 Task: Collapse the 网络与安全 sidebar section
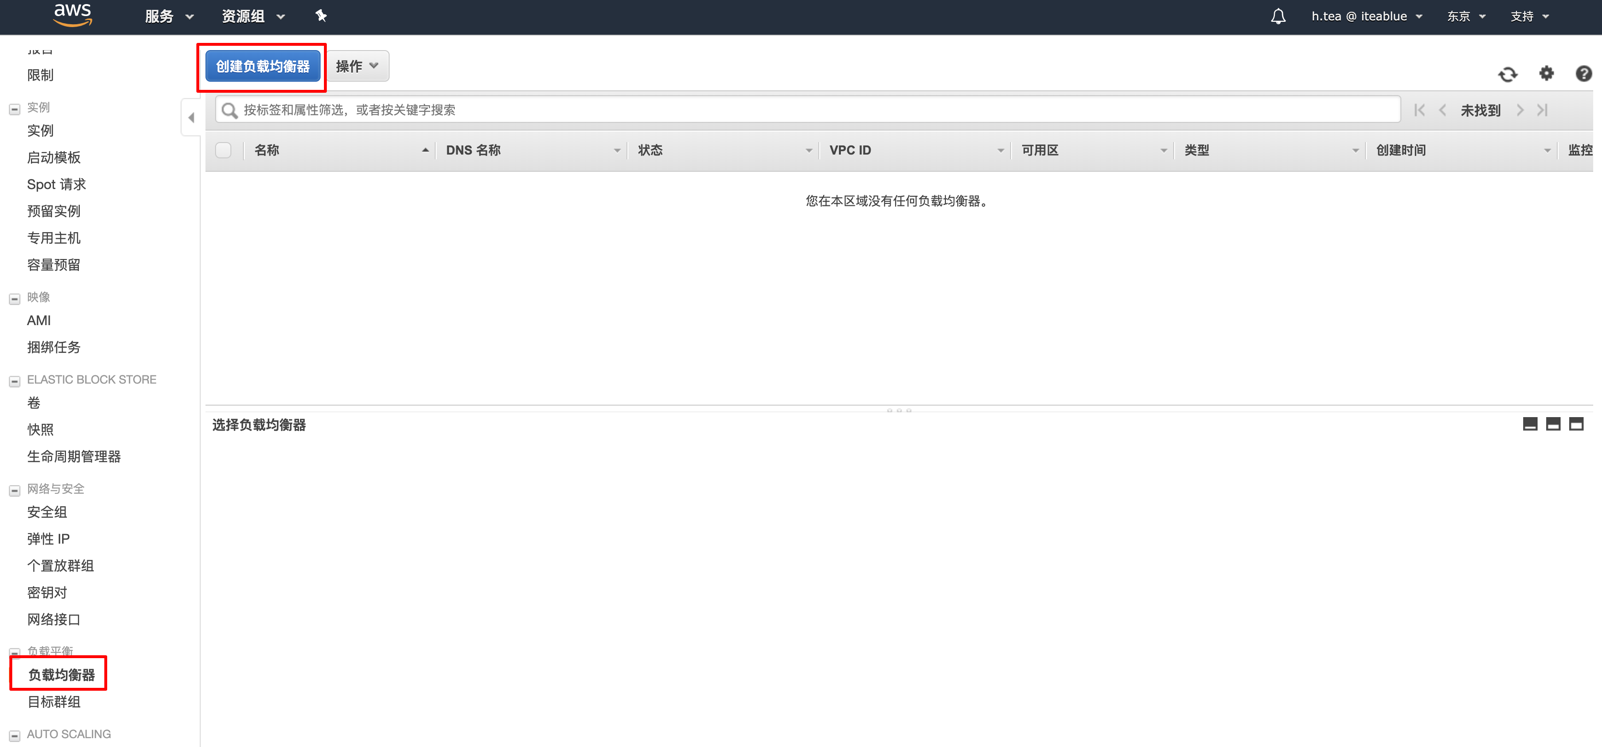(15, 490)
